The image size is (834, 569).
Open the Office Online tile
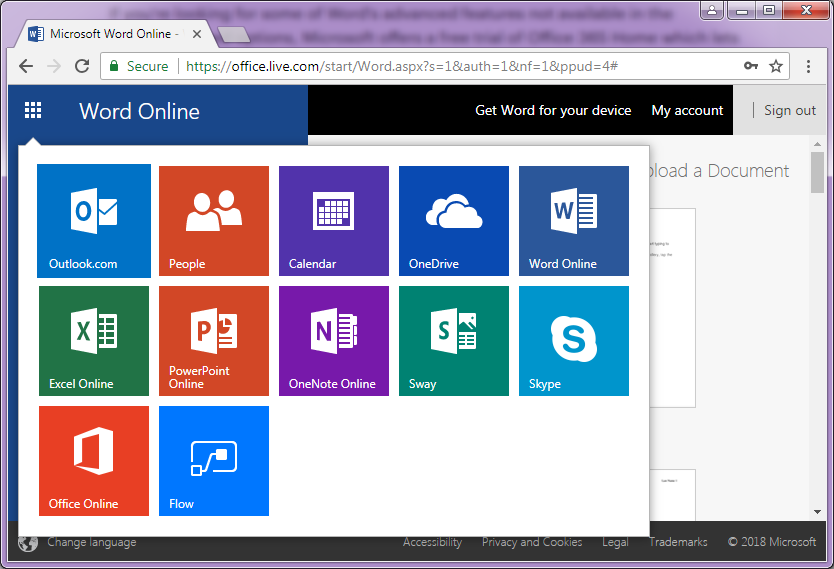94,461
